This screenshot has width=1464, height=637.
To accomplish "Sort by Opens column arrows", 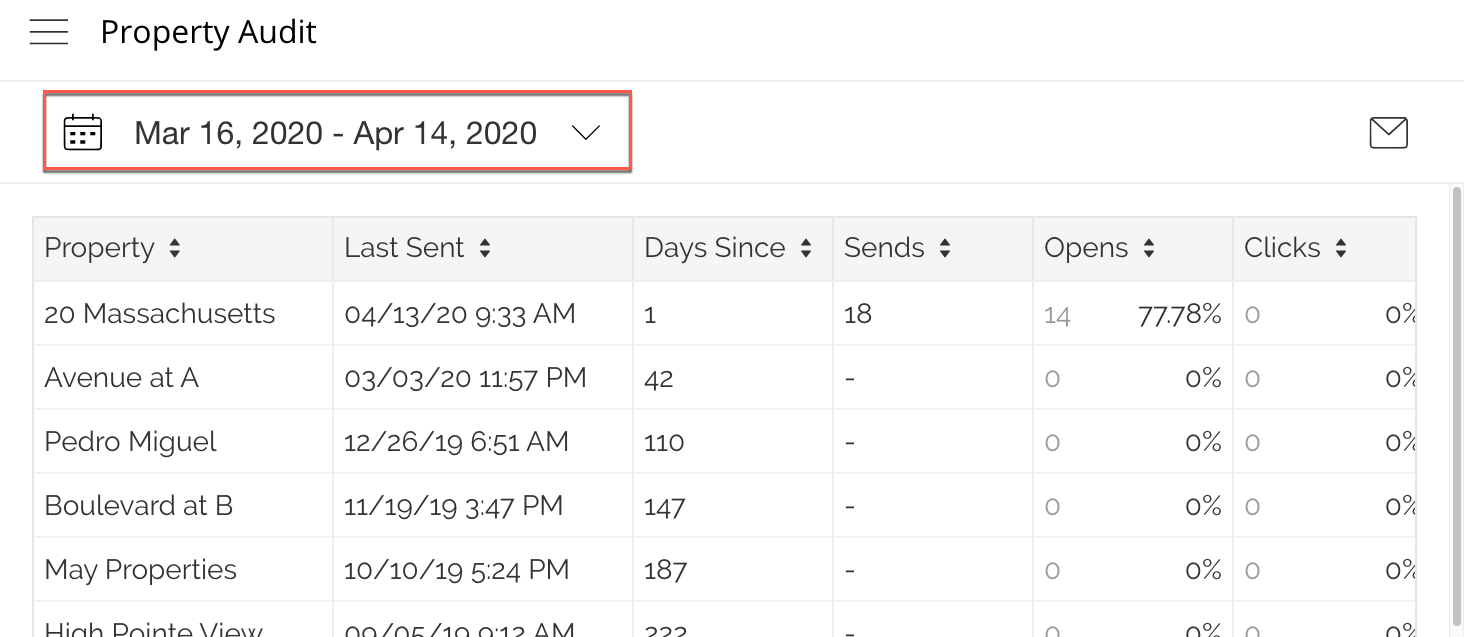I will point(1149,249).
